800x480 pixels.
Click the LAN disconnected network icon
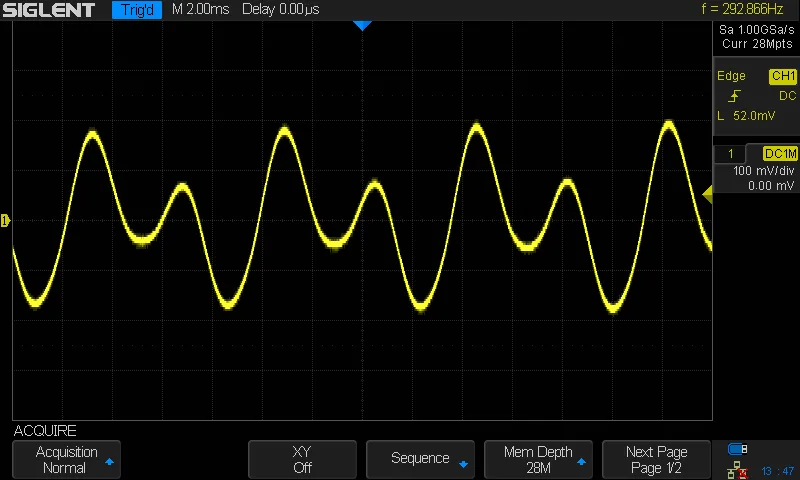tap(737, 470)
